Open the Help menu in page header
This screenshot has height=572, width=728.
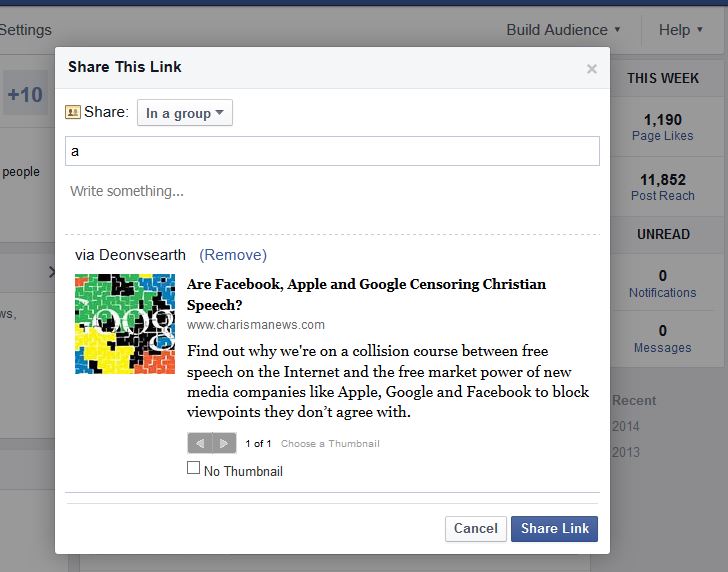pos(680,30)
